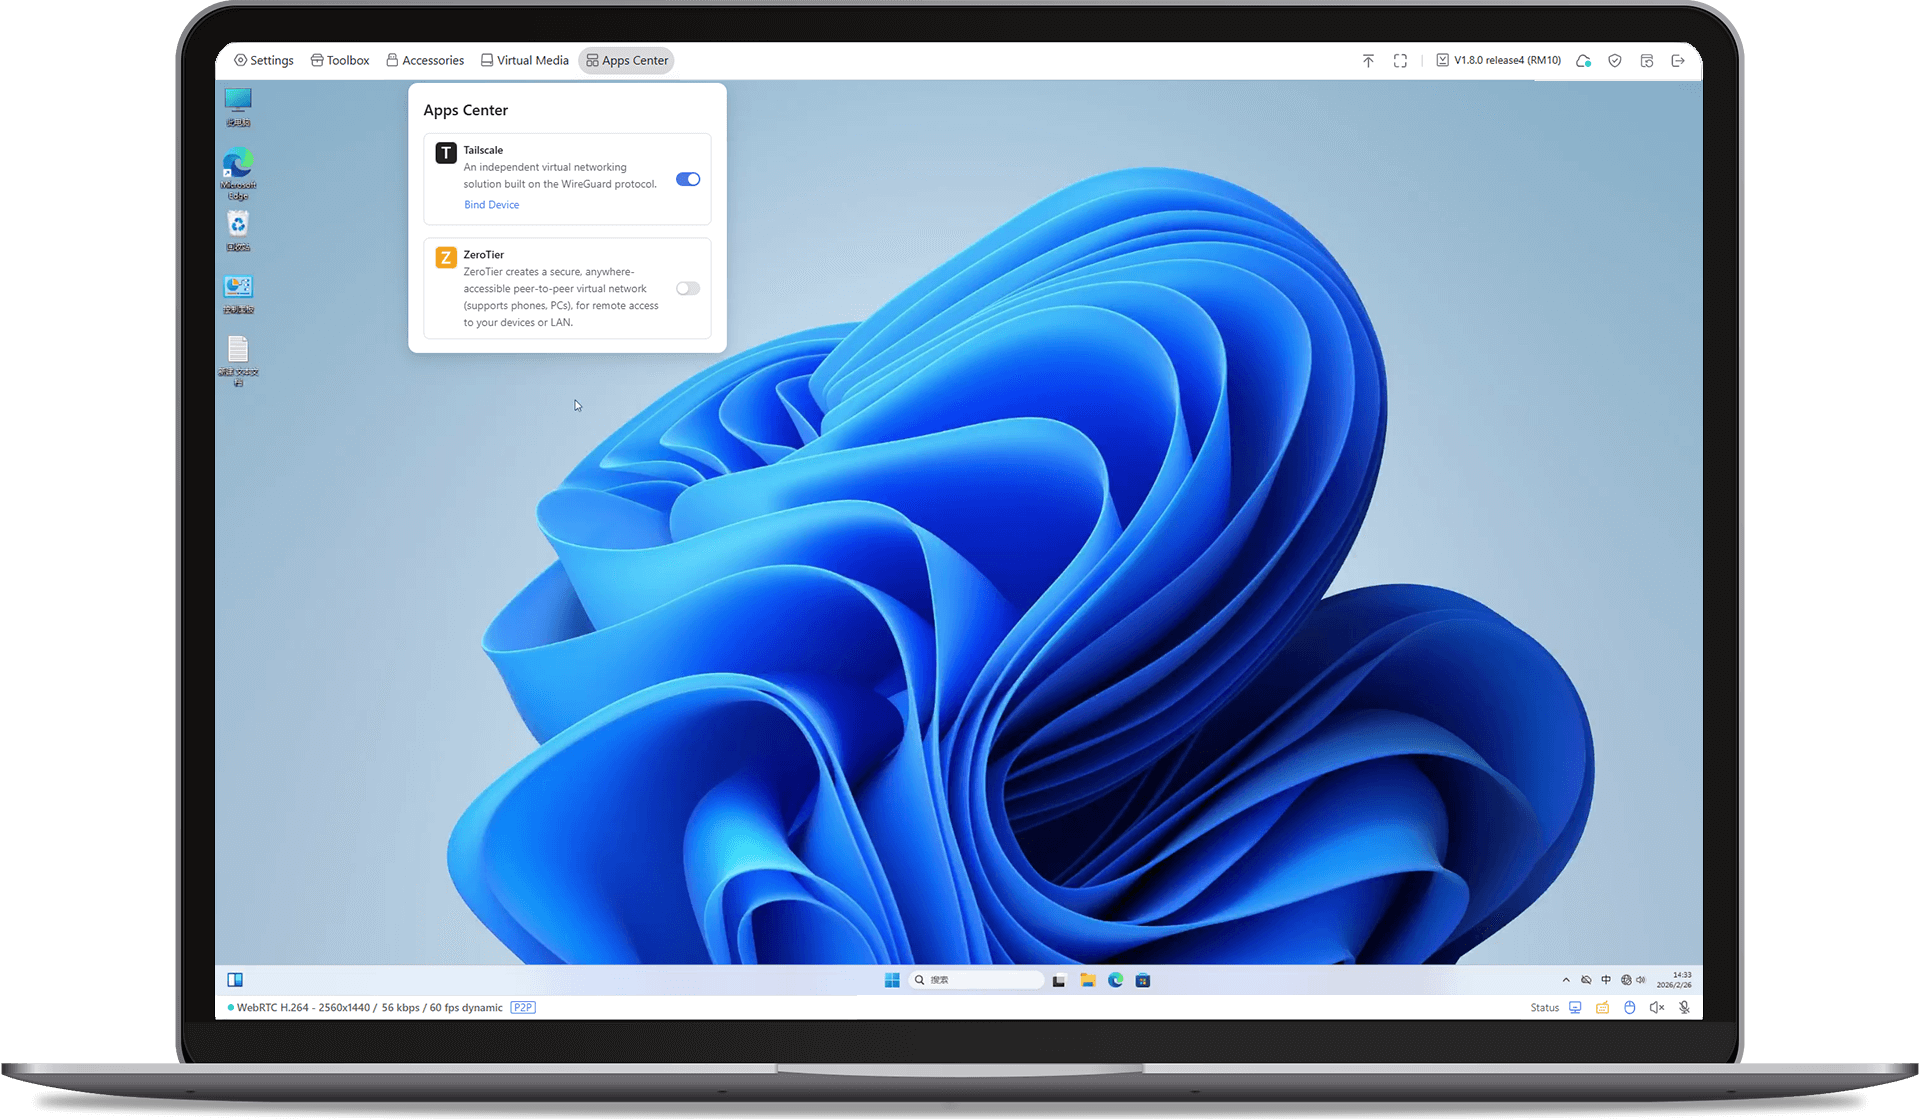The width and height of the screenshot is (1920, 1119).
Task: Click the Bind Device link
Action: coord(491,205)
